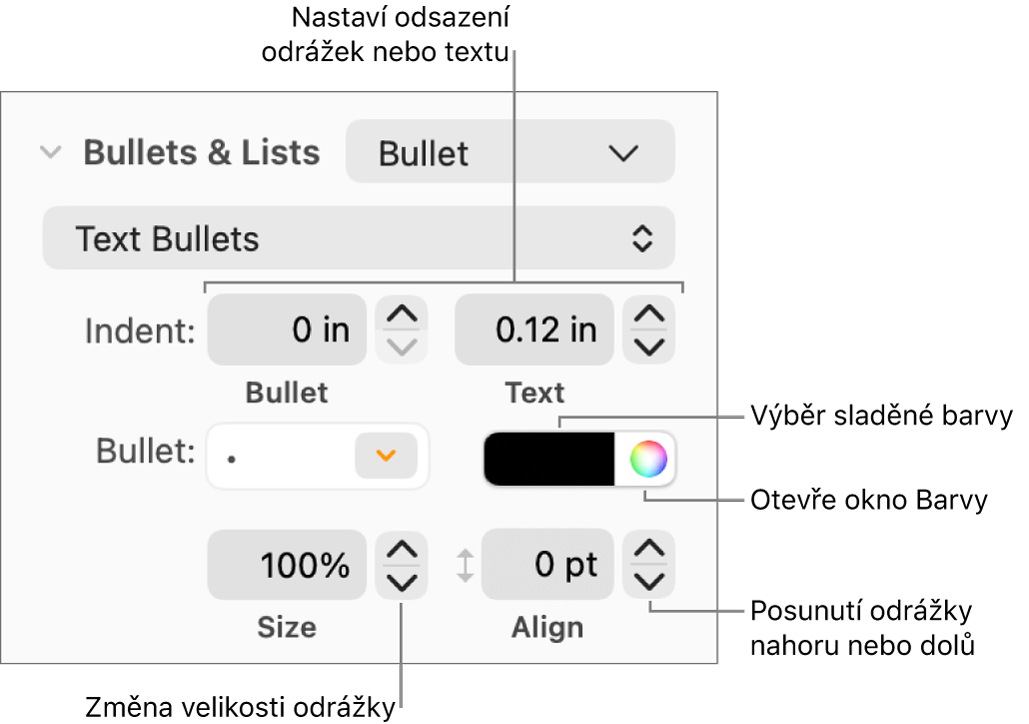The height and width of the screenshot is (724, 1029).
Task: Select Bullet from the list format popup
Action: [x=509, y=152]
